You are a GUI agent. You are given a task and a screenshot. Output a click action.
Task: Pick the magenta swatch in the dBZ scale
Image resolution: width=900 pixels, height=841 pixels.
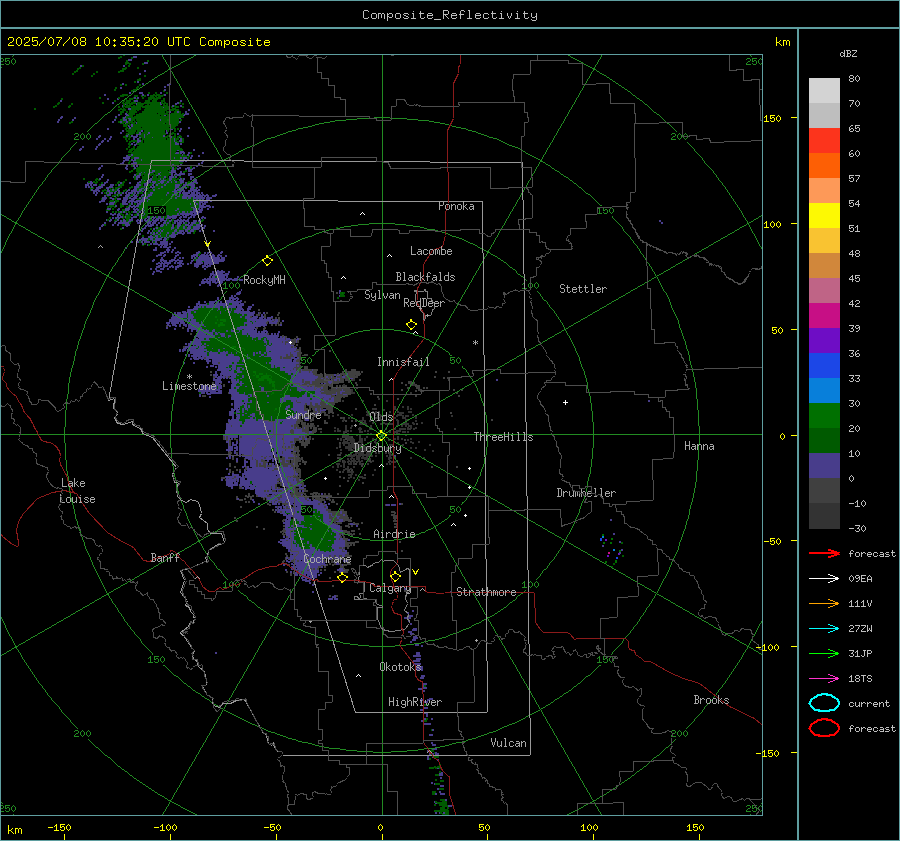[824, 315]
